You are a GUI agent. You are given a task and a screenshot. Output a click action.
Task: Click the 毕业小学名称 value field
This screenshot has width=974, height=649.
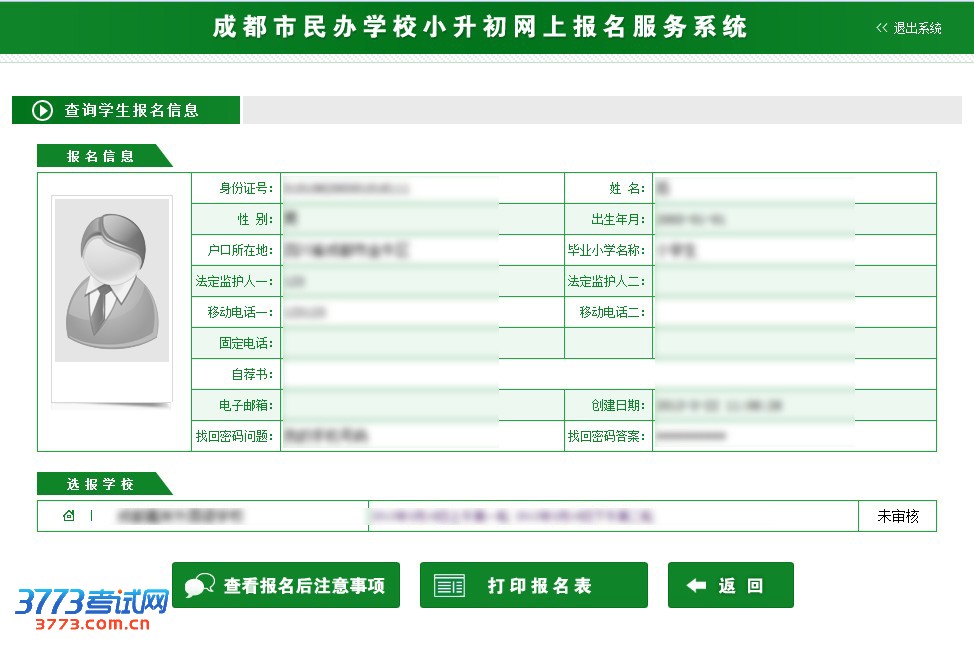coord(793,250)
